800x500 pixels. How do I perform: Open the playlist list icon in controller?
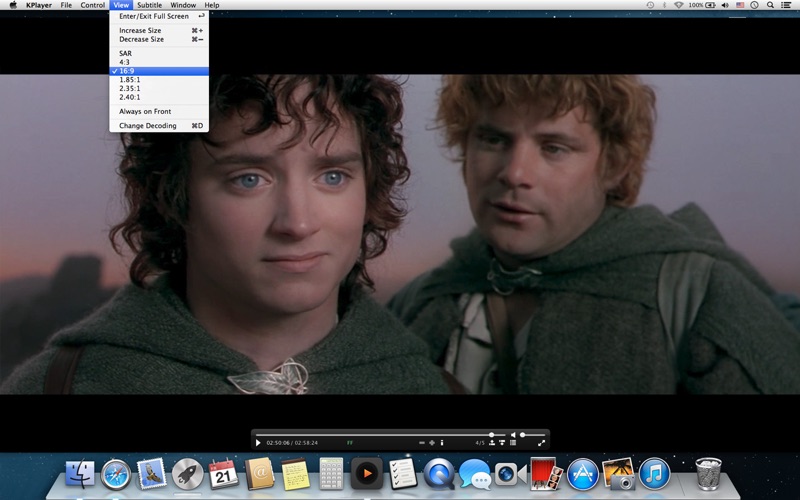(x=513, y=443)
